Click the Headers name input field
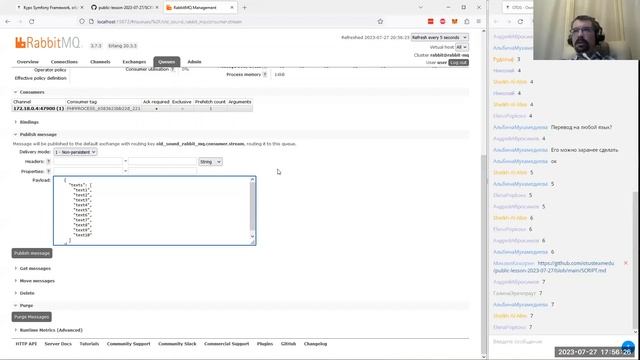 point(88,162)
